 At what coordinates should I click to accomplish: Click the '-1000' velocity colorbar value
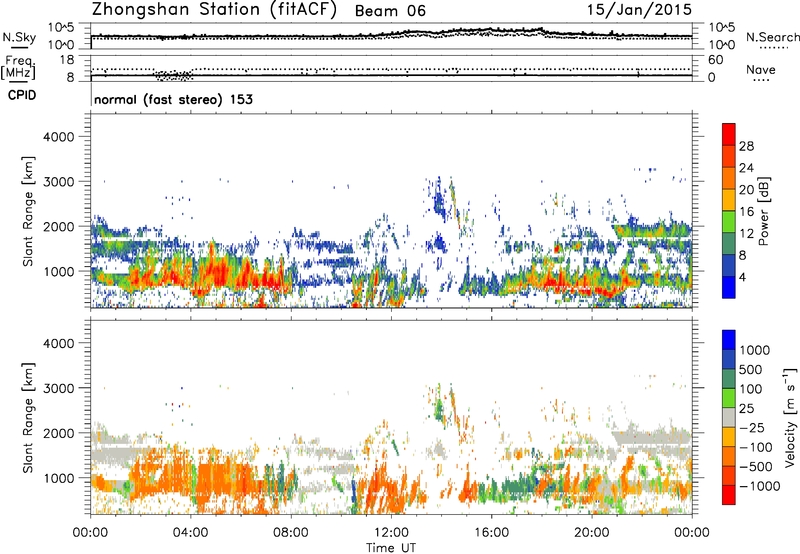click(759, 486)
